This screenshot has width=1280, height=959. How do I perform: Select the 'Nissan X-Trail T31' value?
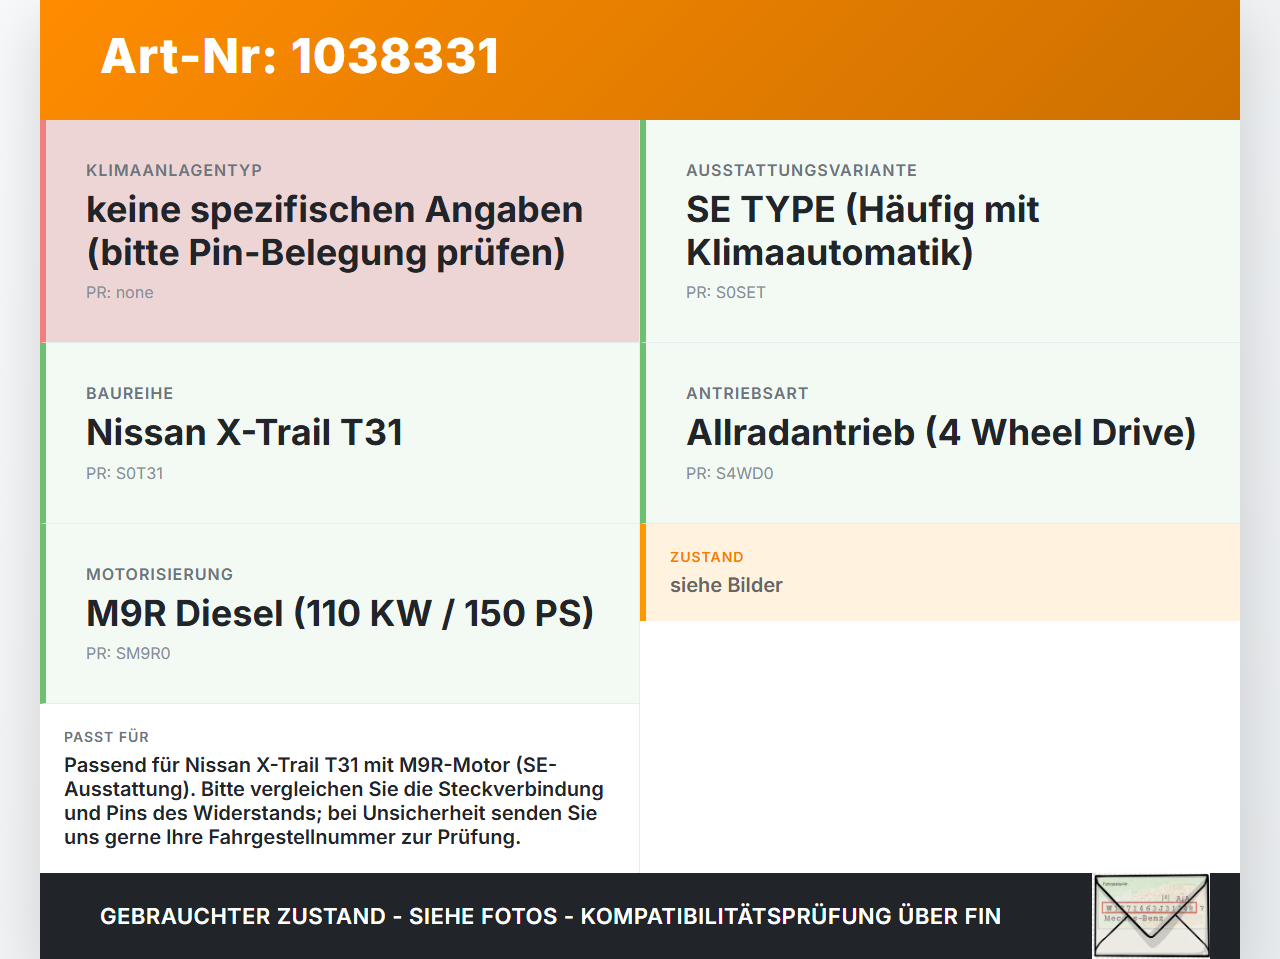(245, 432)
